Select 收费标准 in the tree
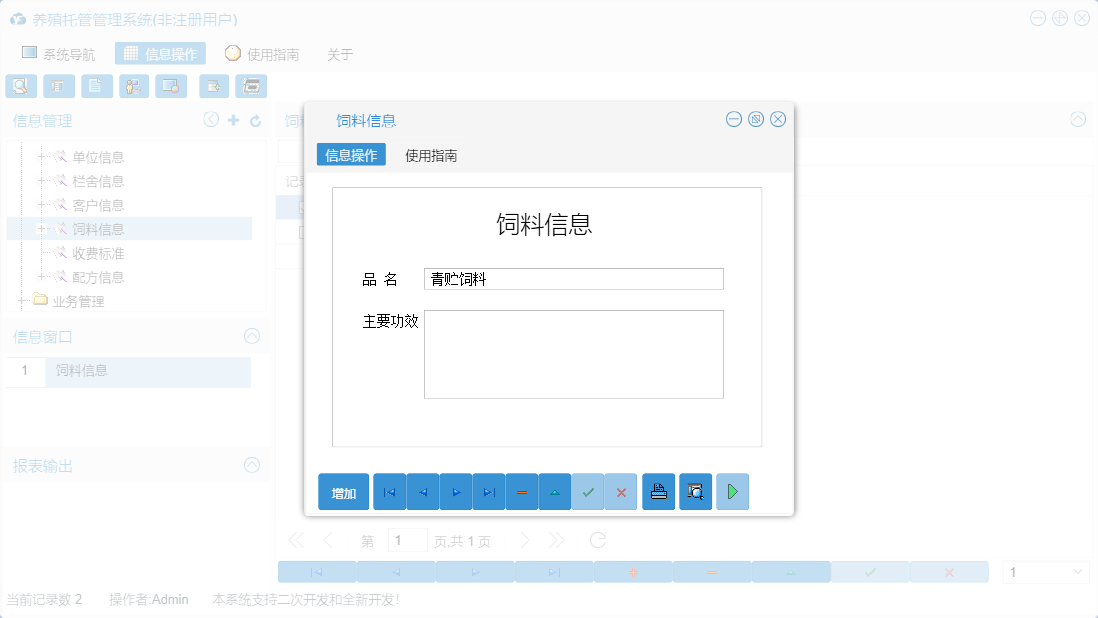The image size is (1098, 618). [98, 253]
